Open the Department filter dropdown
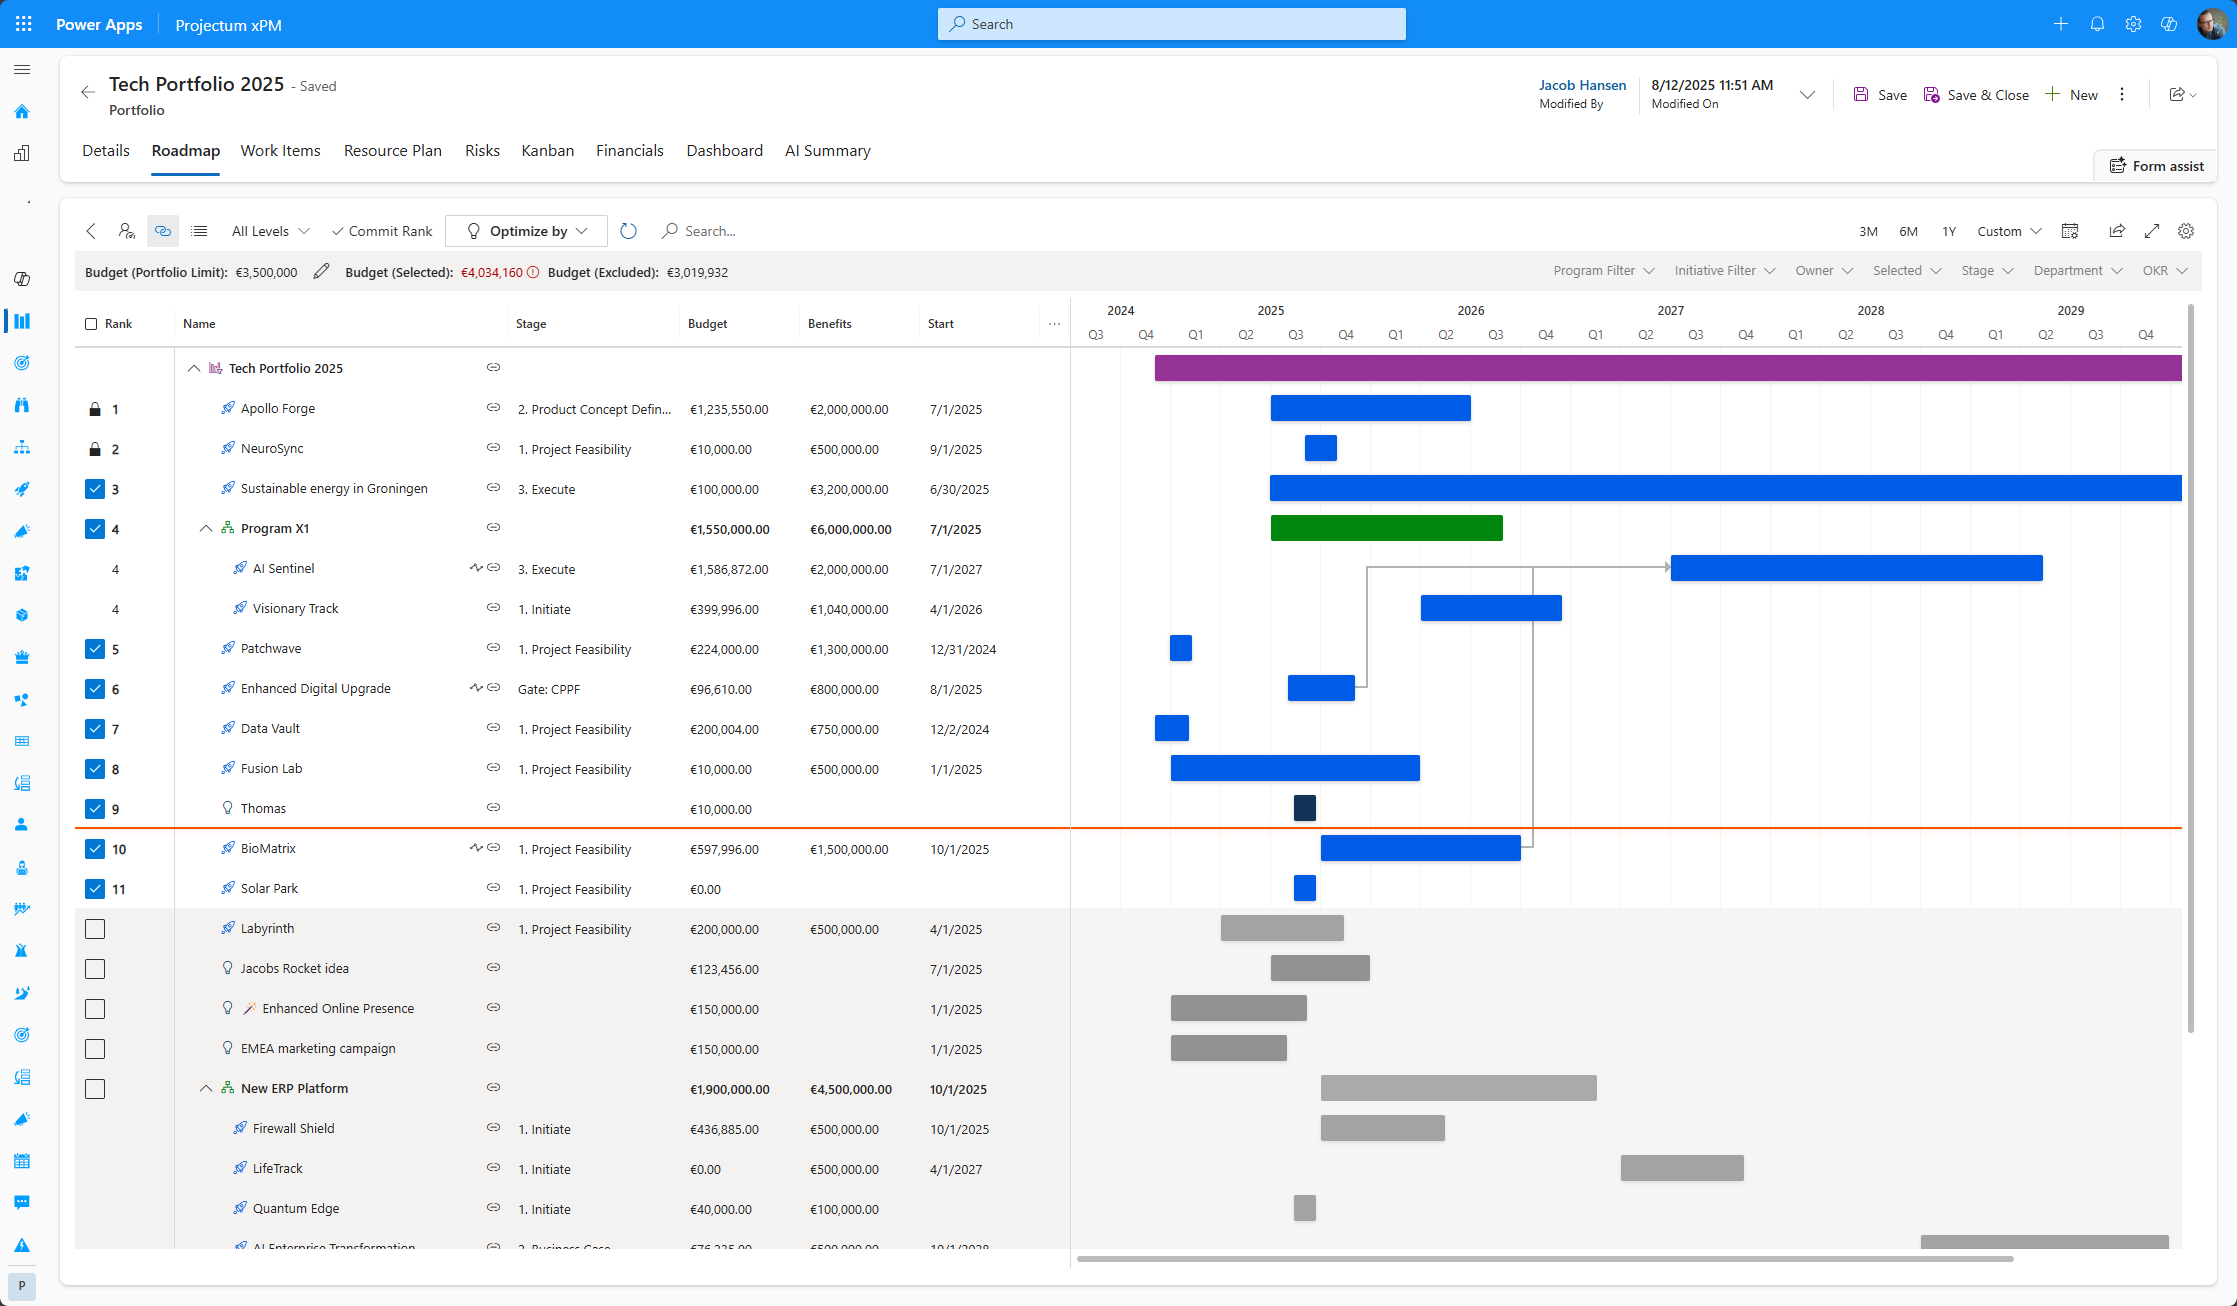This screenshot has height=1306, width=2237. [2078, 270]
